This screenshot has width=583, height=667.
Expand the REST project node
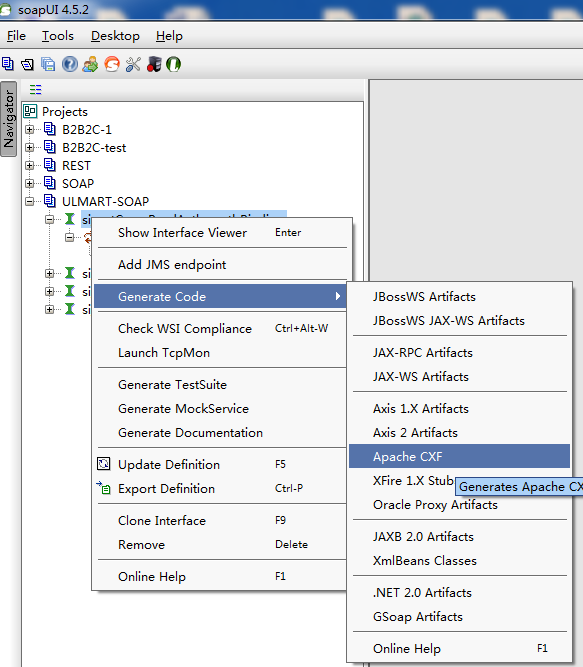pos(29,165)
